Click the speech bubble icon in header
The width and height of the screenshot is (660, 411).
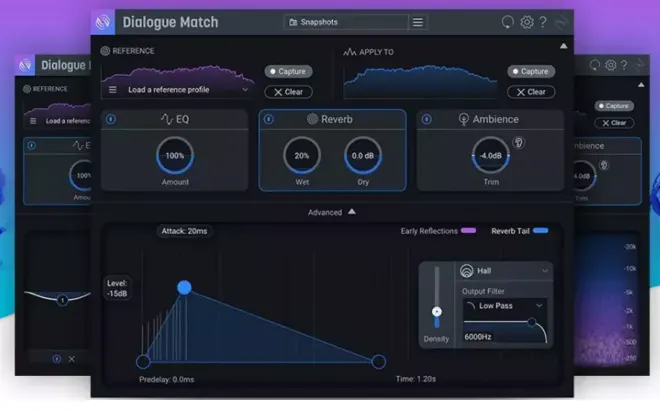click(x=508, y=22)
